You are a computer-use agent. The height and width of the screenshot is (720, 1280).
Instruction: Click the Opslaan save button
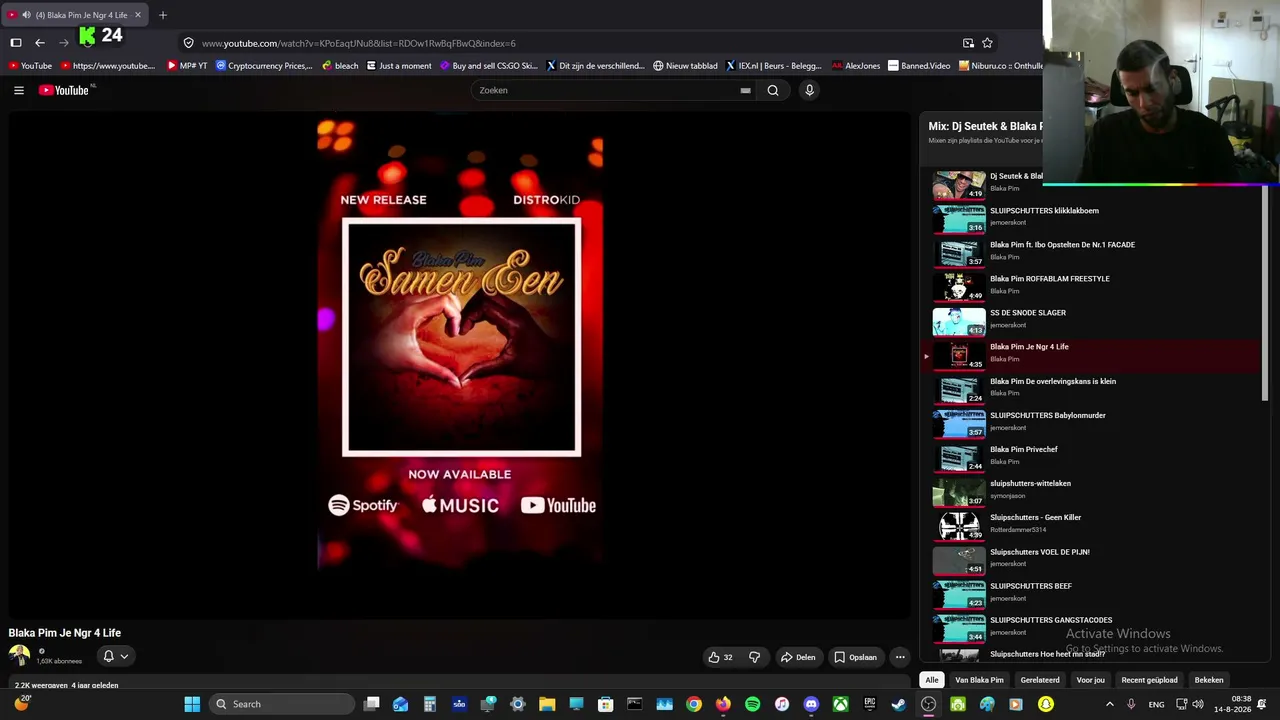856,657
